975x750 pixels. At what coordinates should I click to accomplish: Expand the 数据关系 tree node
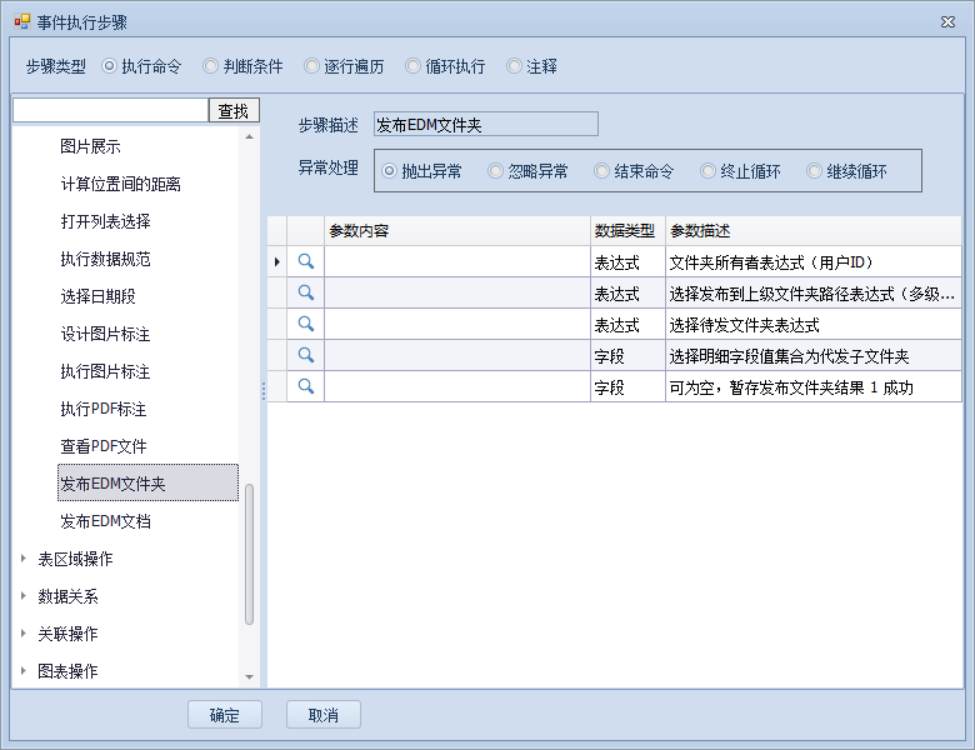tap(24, 597)
